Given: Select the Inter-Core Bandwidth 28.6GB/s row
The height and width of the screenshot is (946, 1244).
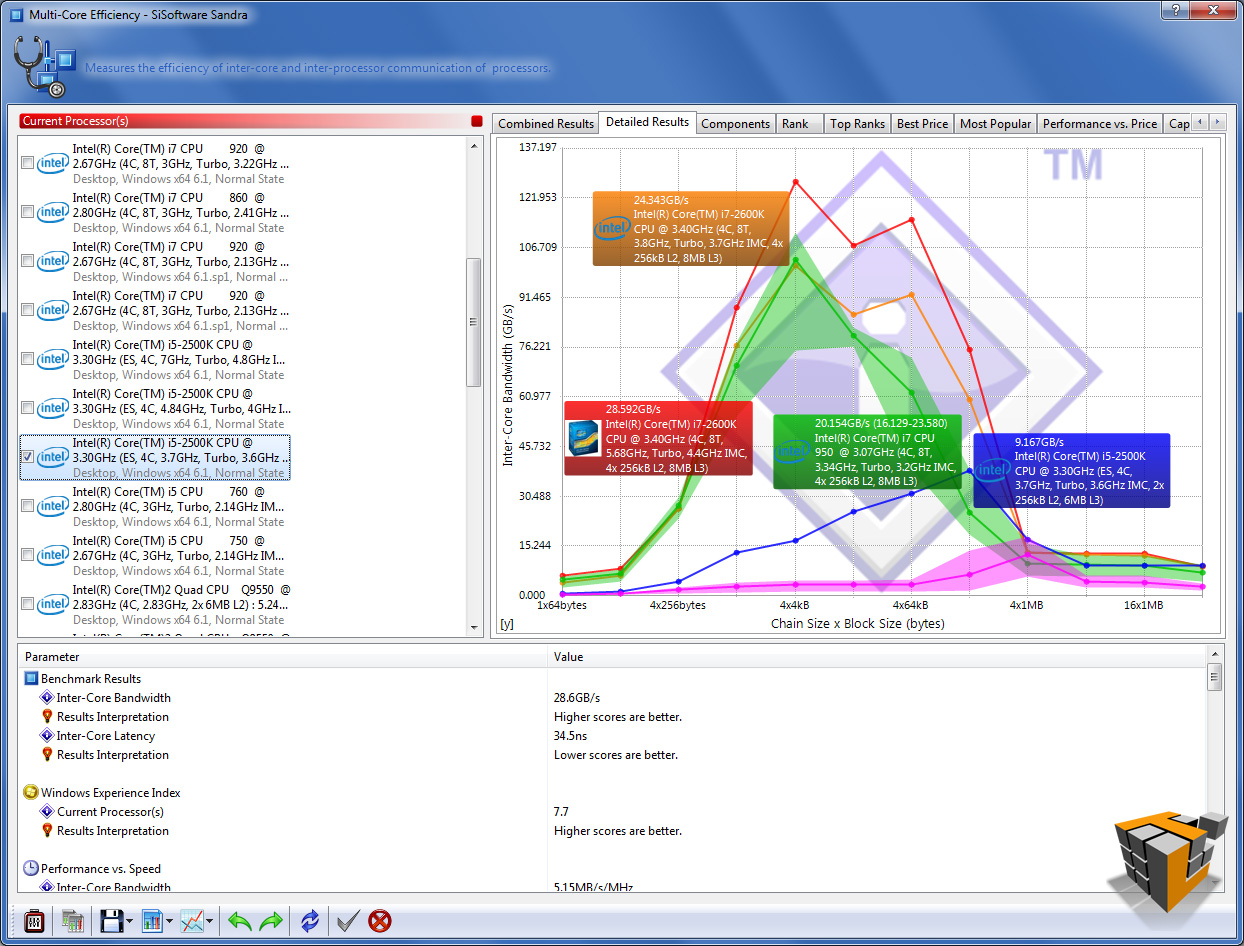Looking at the screenshot, I should click(x=612, y=698).
